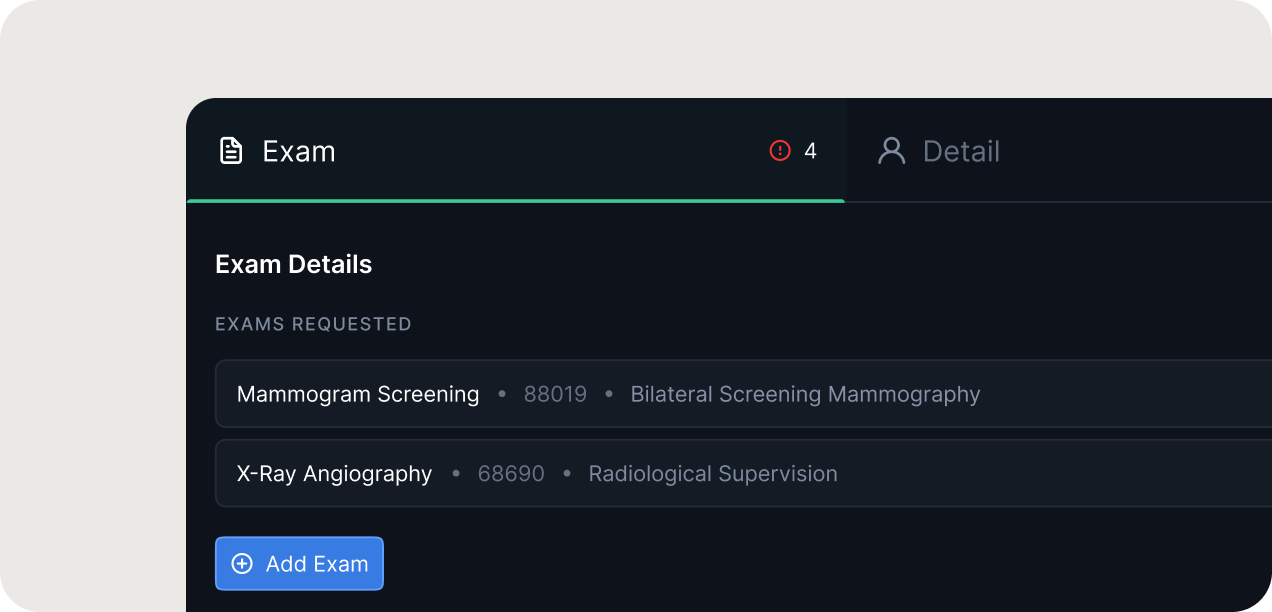The image size is (1272, 612).
Task: Open the X-Ray Angiography exam row
Action: click(x=743, y=473)
